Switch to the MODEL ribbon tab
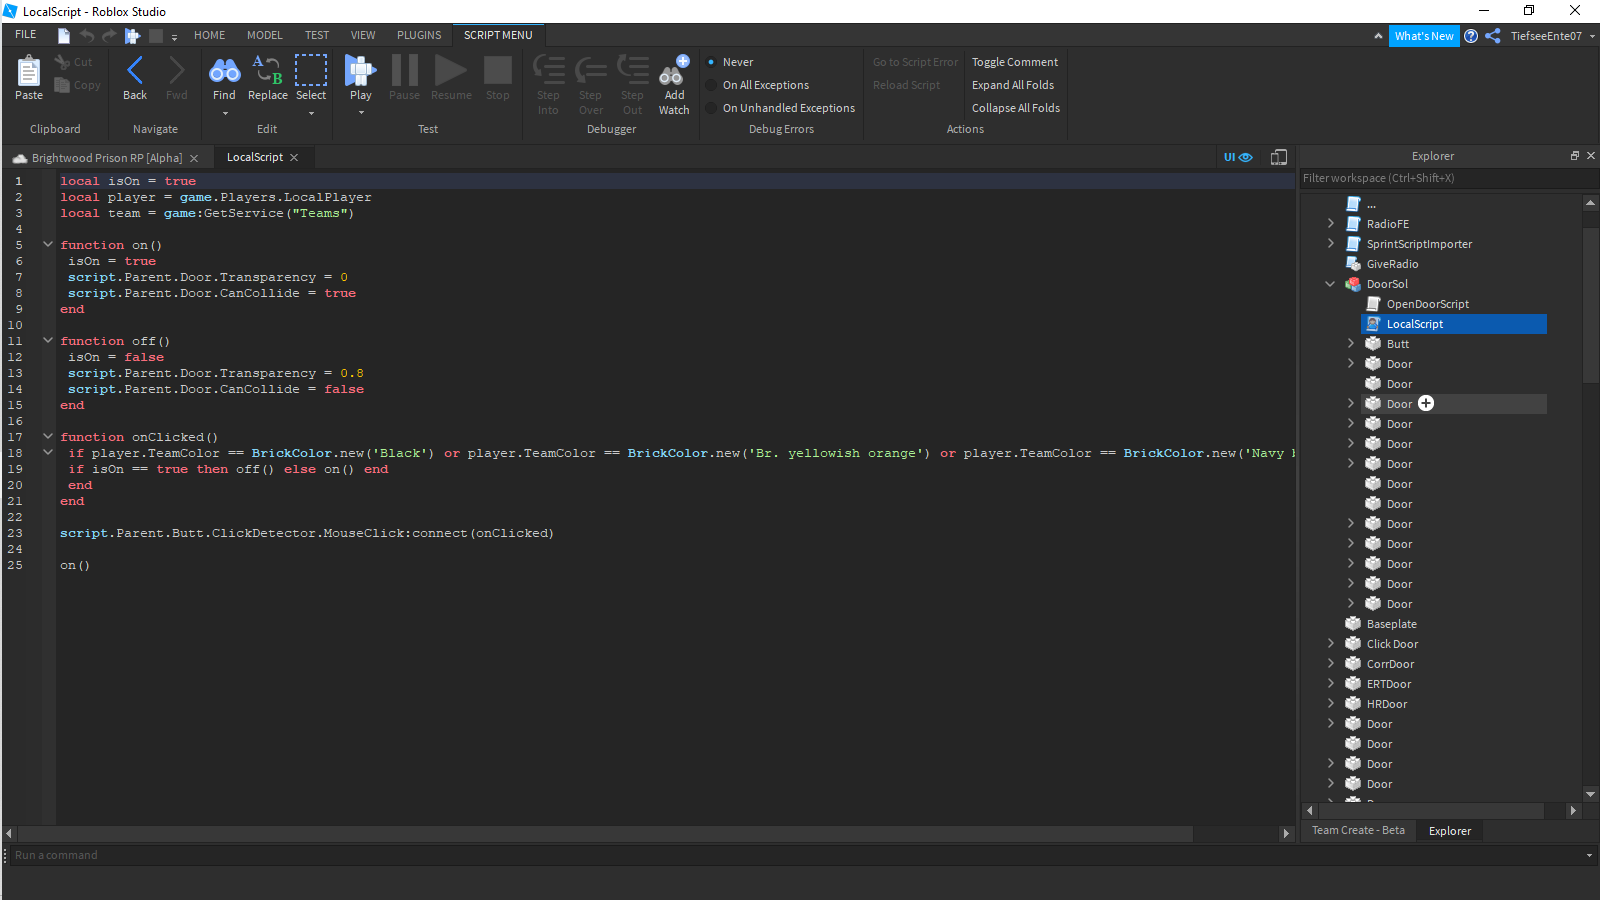 pyautogui.click(x=265, y=35)
